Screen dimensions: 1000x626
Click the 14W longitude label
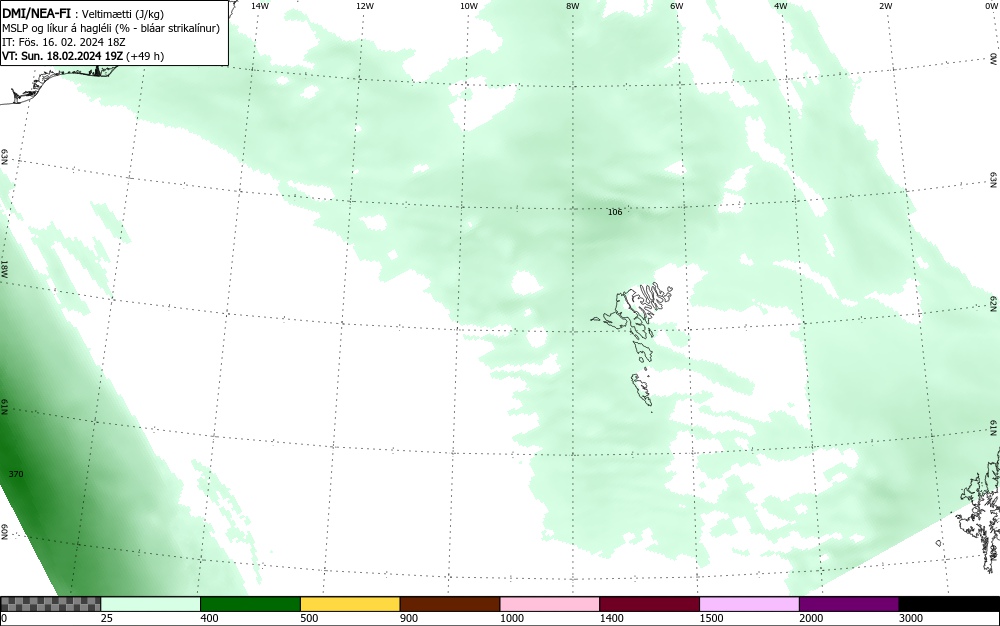pyautogui.click(x=260, y=6)
